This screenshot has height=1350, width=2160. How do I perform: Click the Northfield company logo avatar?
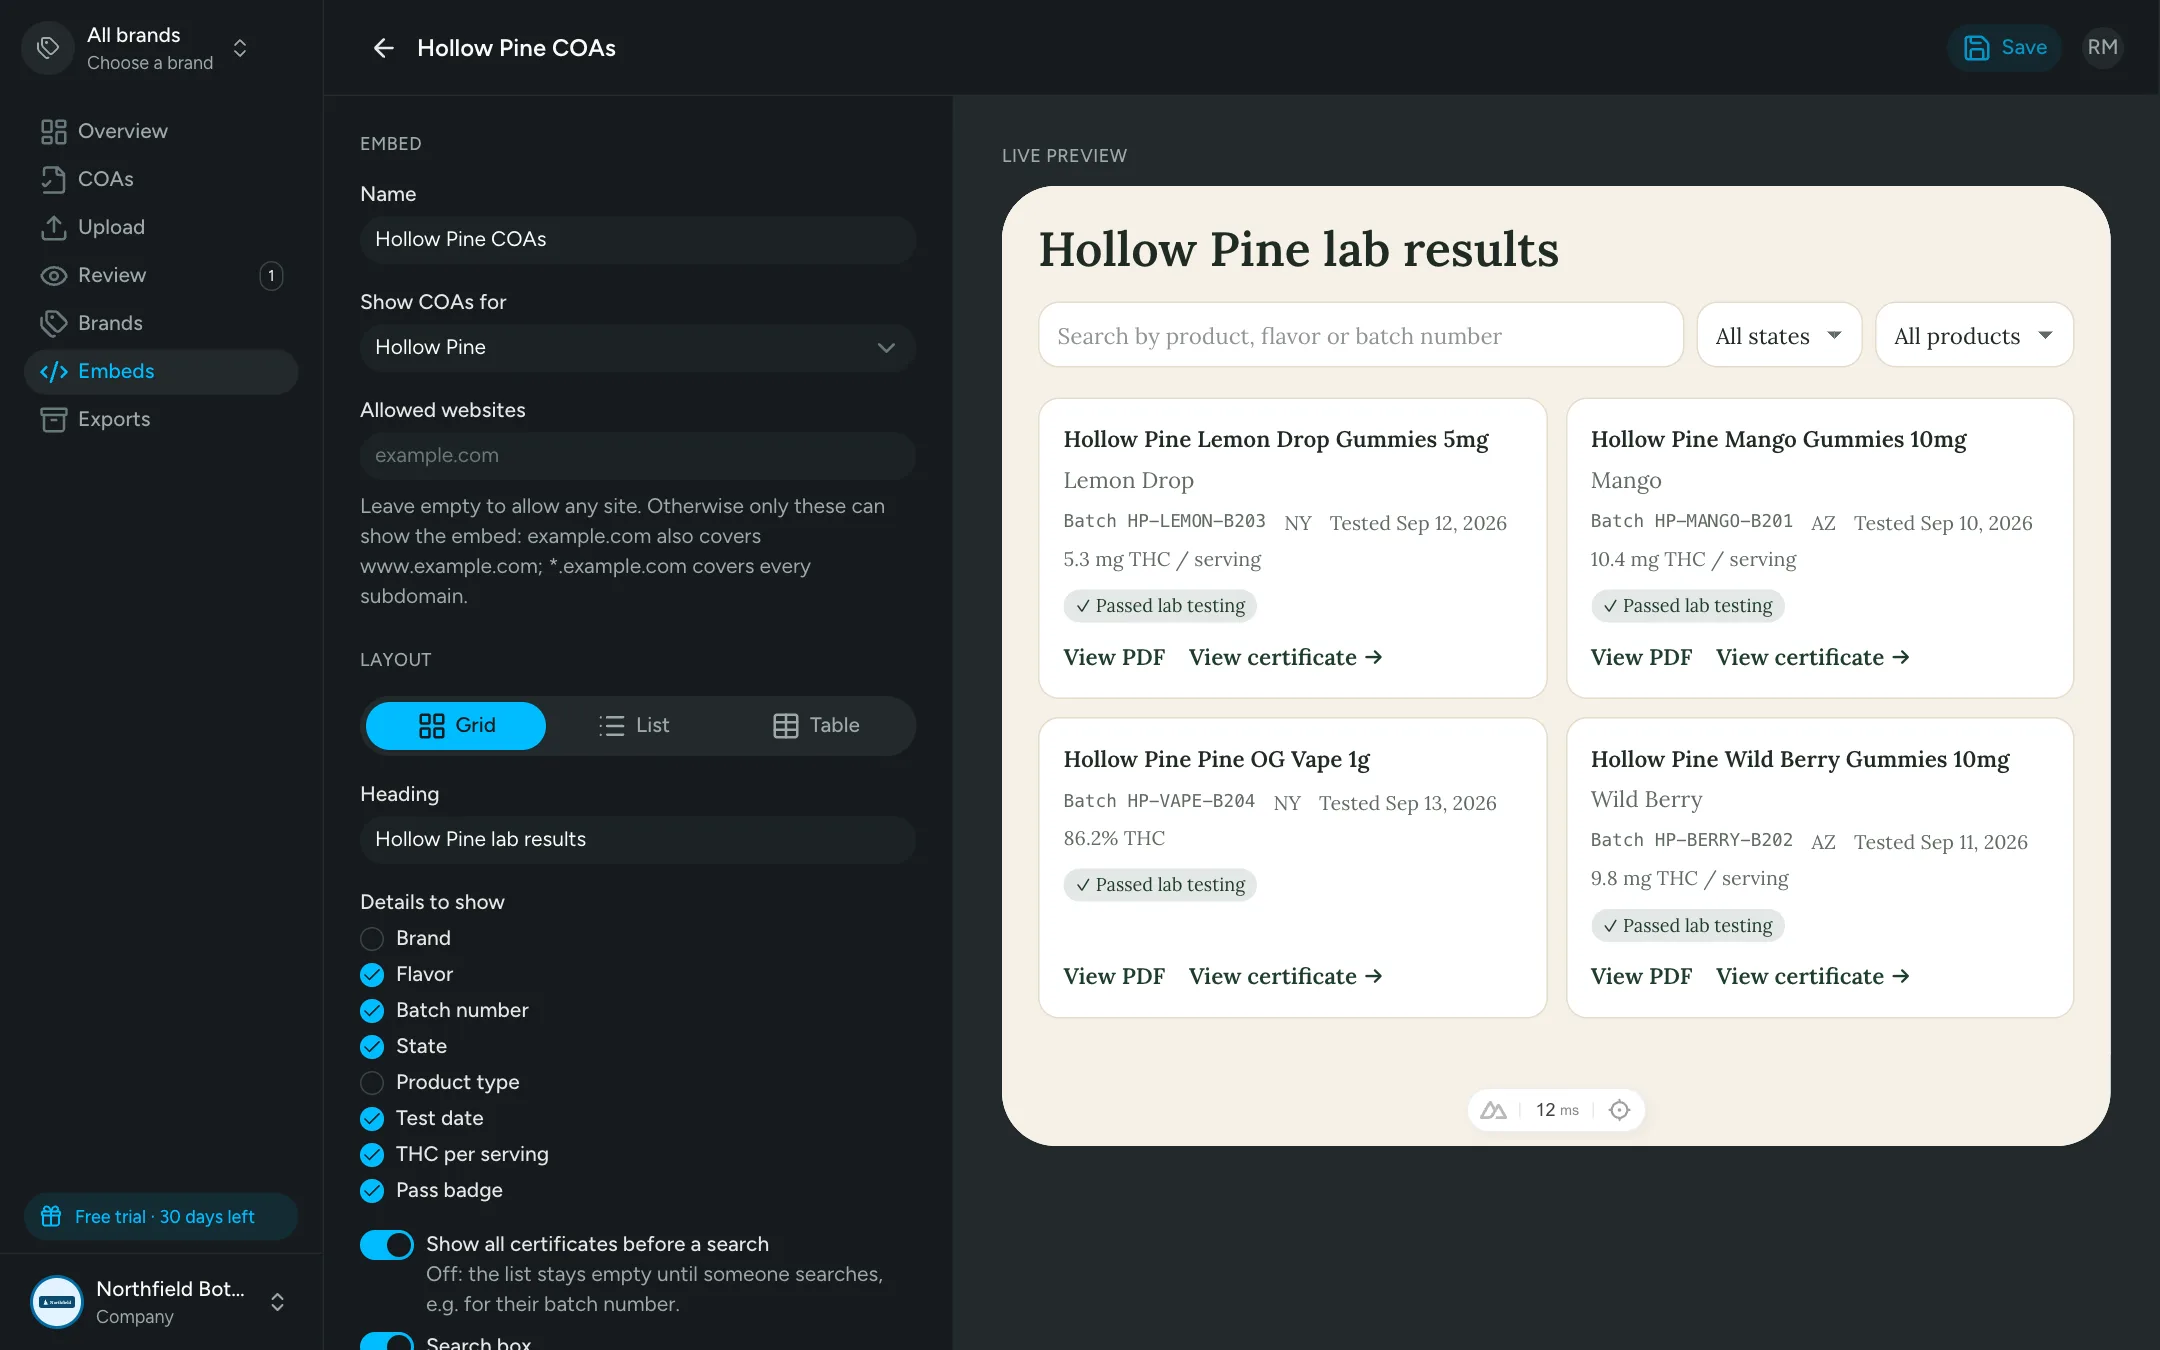[x=57, y=1302]
